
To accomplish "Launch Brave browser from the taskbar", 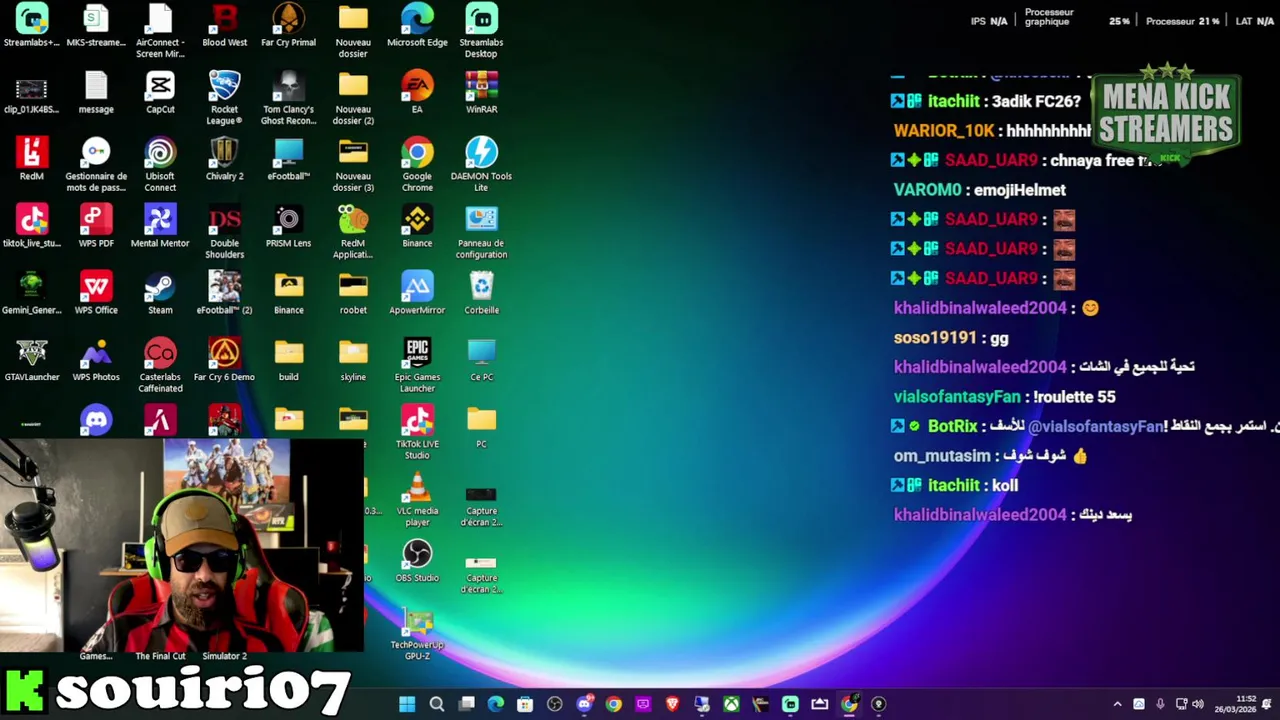I will (672, 704).
